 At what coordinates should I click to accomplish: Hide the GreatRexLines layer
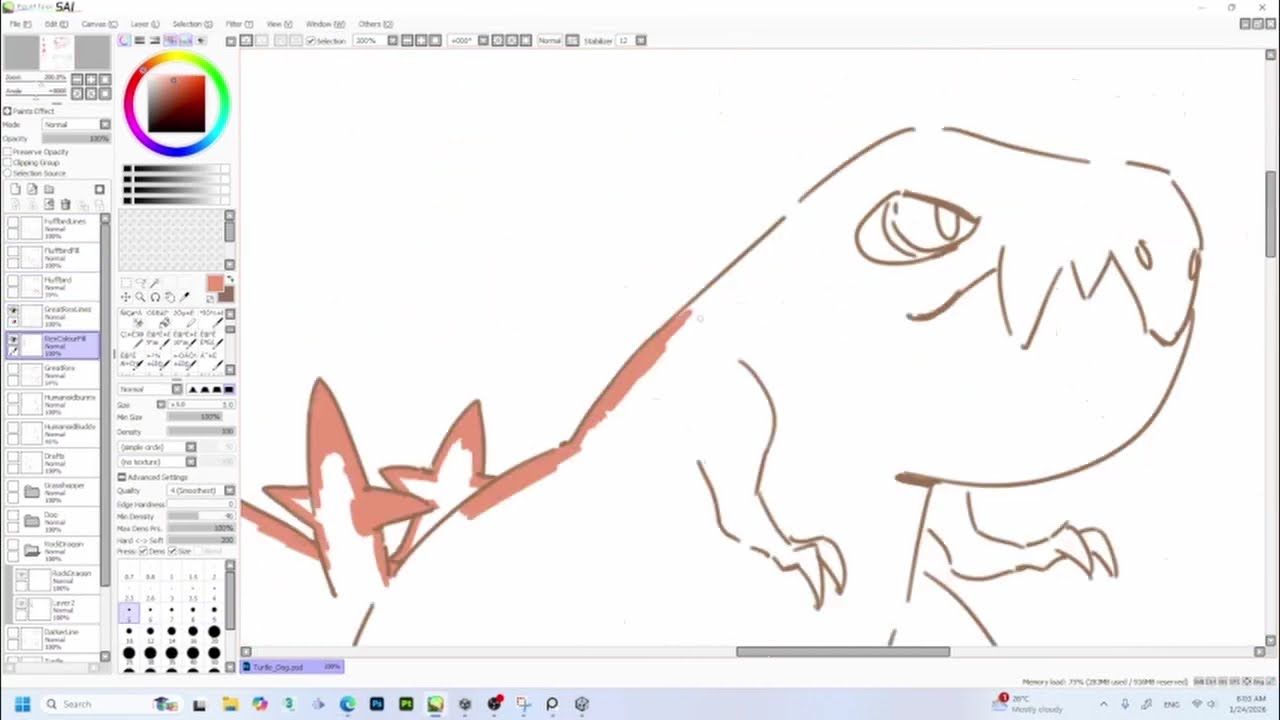coord(13,311)
